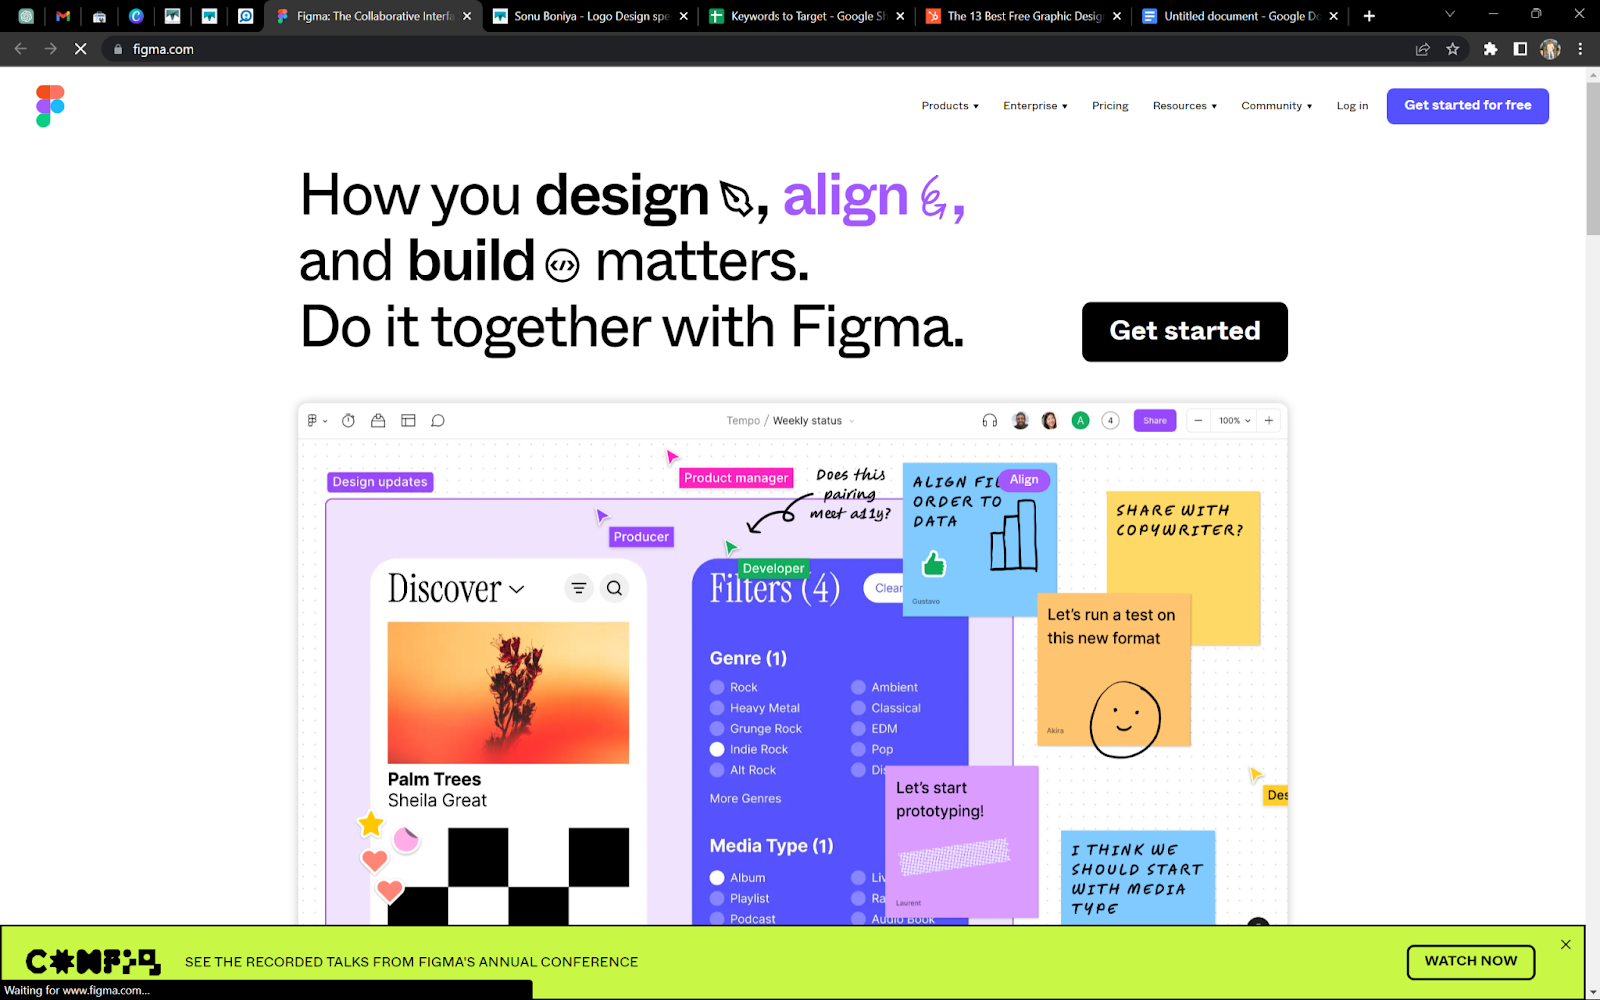Open the browser Extensions puzzle icon

1490,49
